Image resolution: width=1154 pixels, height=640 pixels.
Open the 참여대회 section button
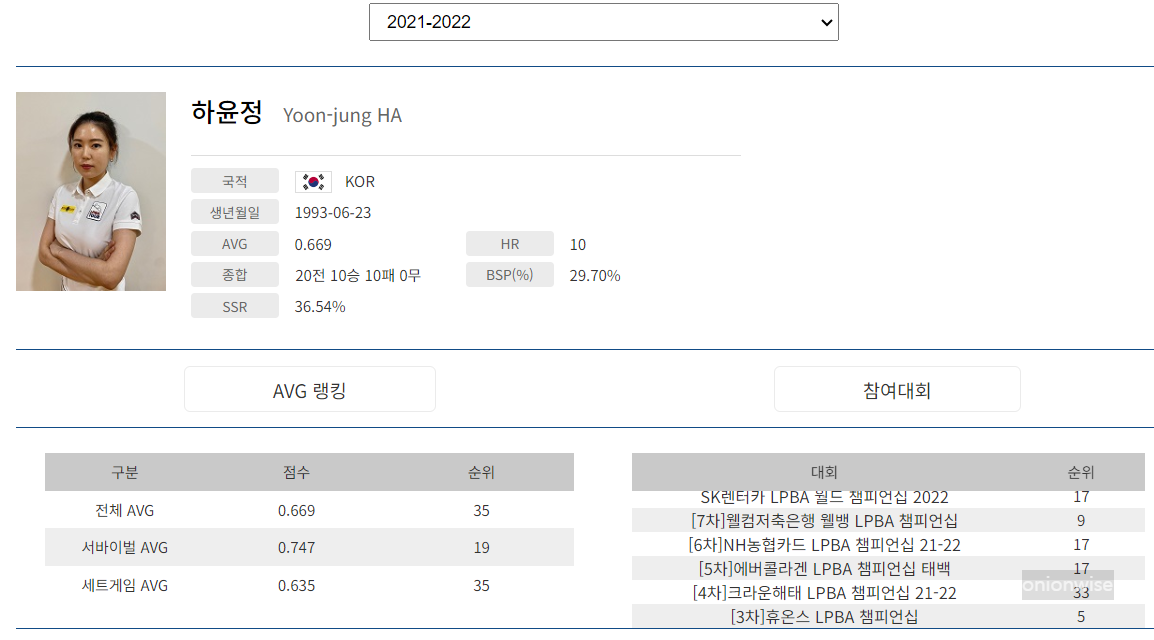click(x=896, y=389)
